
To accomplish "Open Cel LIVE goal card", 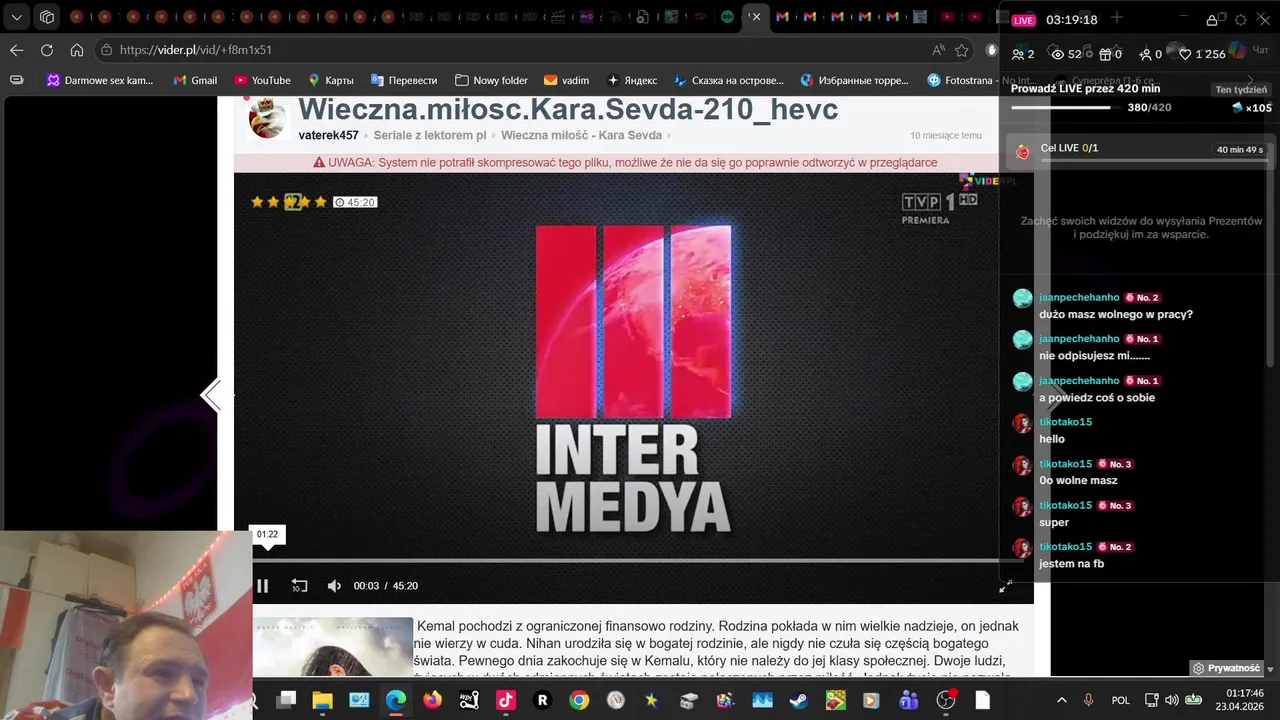I will pos(1139,151).
